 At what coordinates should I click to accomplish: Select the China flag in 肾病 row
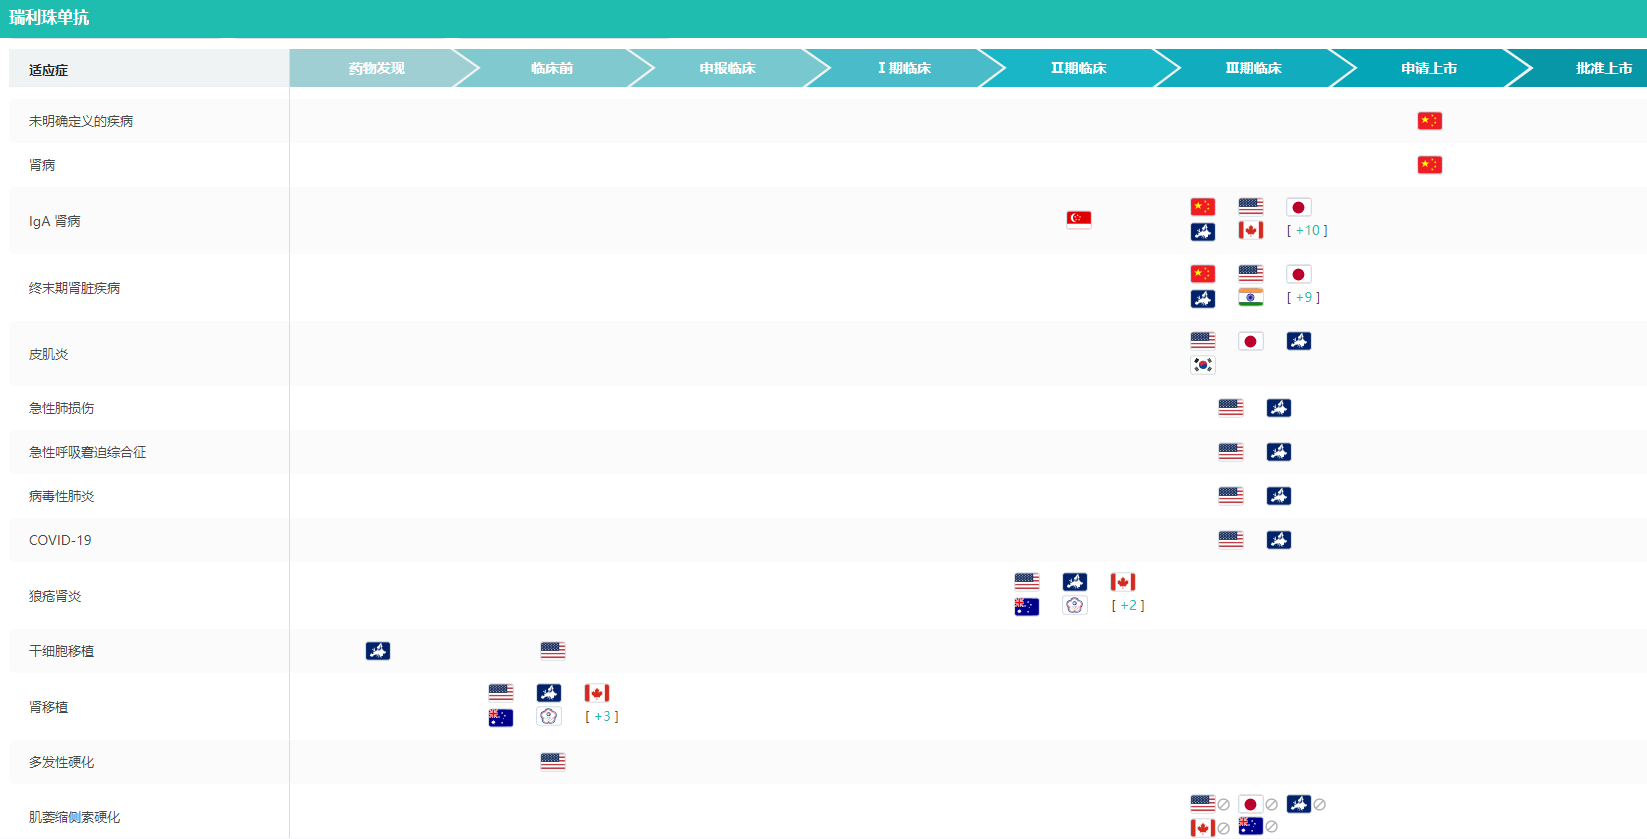click(1429, 165)
